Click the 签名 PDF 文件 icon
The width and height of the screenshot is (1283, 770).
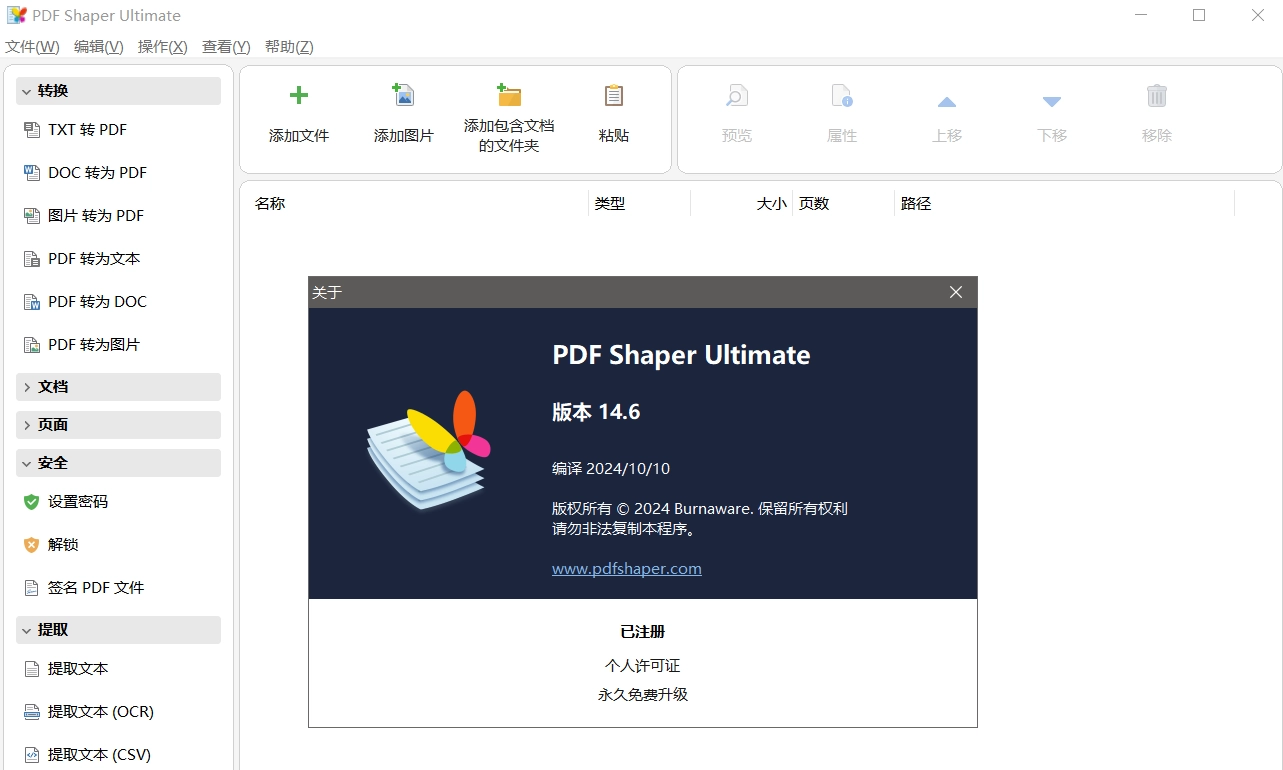[x=31, y=588]
